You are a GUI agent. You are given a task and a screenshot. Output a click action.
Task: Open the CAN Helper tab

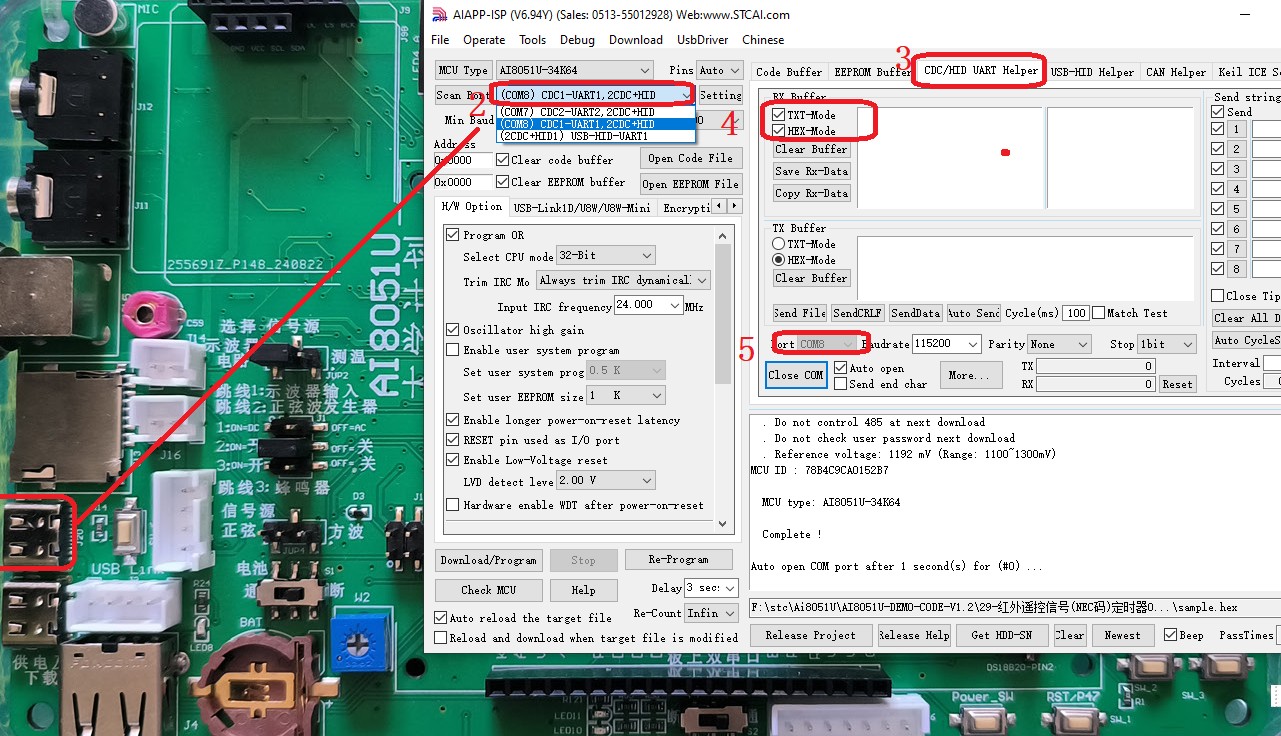click(x=1176, y=72)
